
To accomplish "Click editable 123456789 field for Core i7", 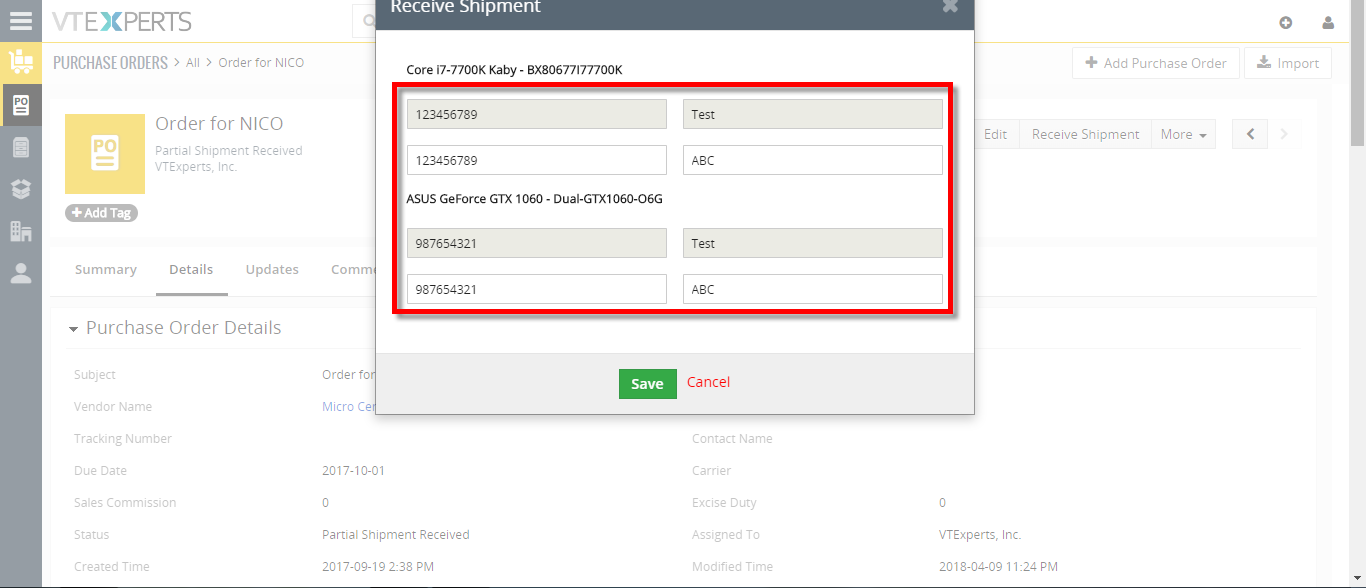I will click(x=536, y=160).
